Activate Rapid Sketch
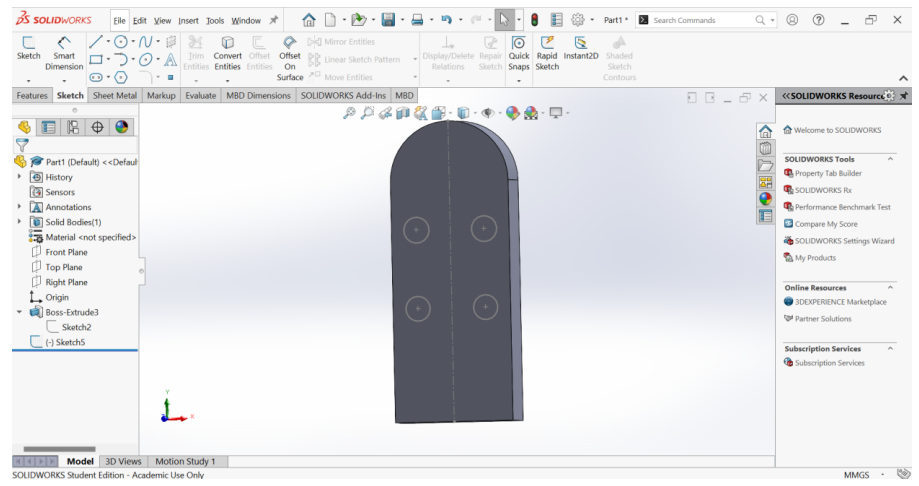919x486 pixels. 547,53
